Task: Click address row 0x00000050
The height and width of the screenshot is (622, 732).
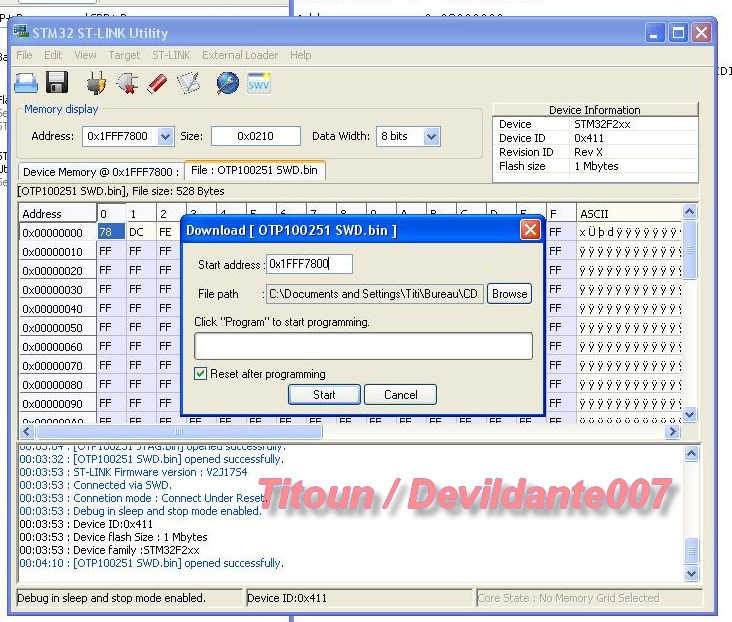Action: pos(57,328)
